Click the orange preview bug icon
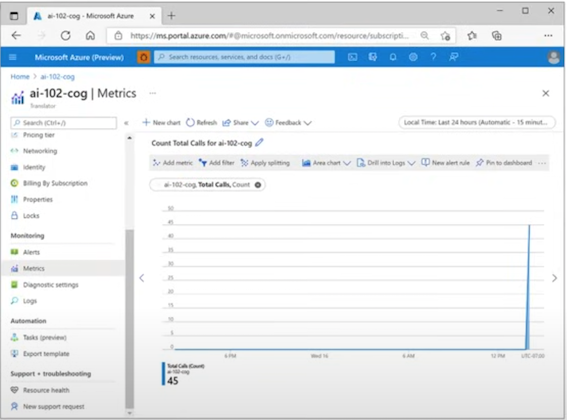 [x=144, y=57]
